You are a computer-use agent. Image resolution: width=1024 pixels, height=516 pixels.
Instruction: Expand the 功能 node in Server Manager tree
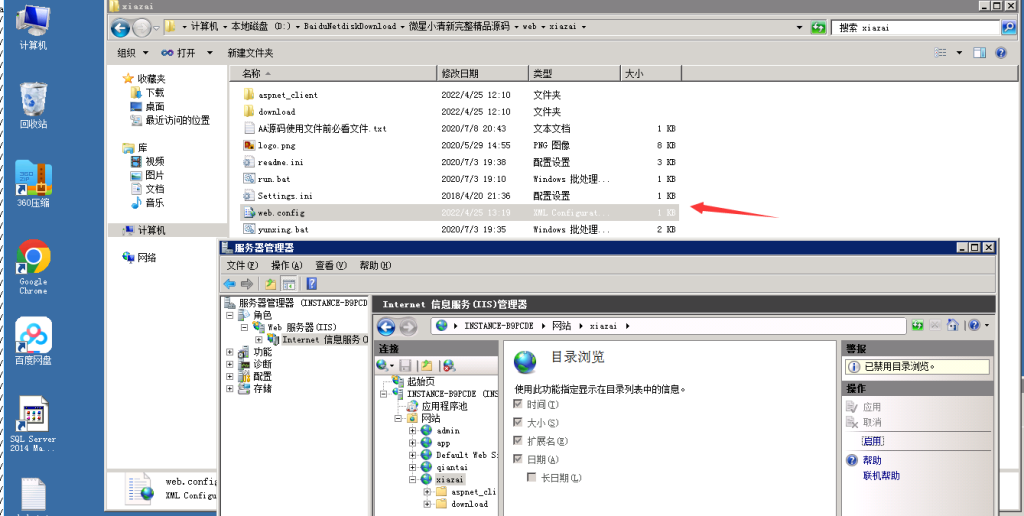[x=230, y=352]
